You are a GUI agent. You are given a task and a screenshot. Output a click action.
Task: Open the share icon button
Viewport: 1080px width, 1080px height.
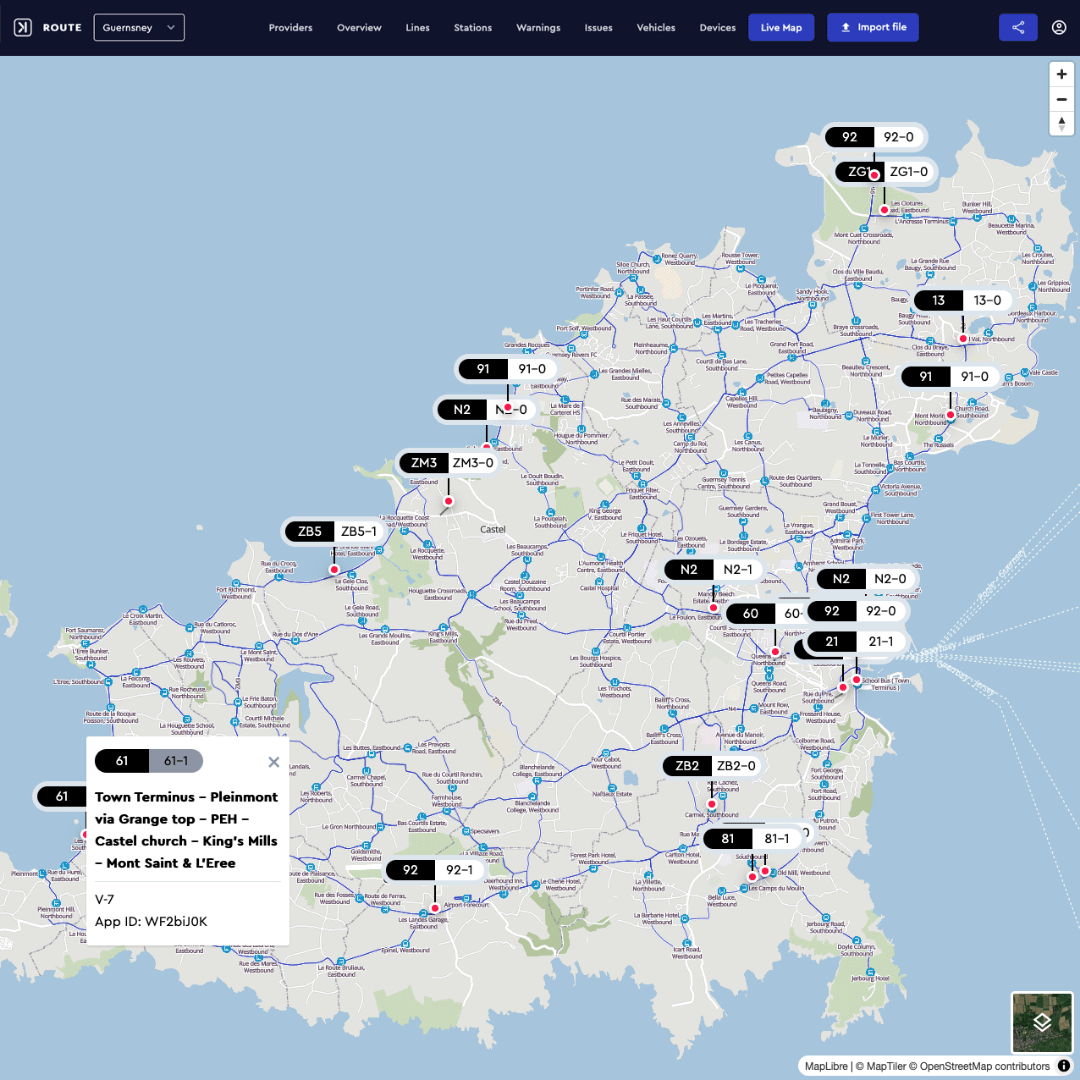(x=1018, y=28)
